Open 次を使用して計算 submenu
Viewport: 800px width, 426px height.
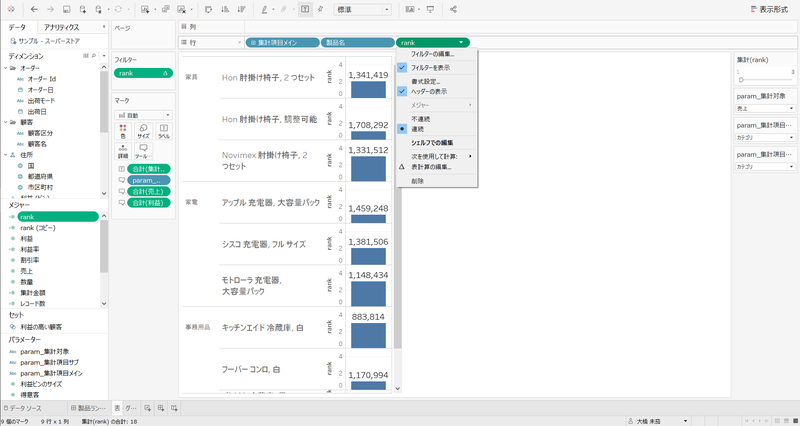coord(436,156)
